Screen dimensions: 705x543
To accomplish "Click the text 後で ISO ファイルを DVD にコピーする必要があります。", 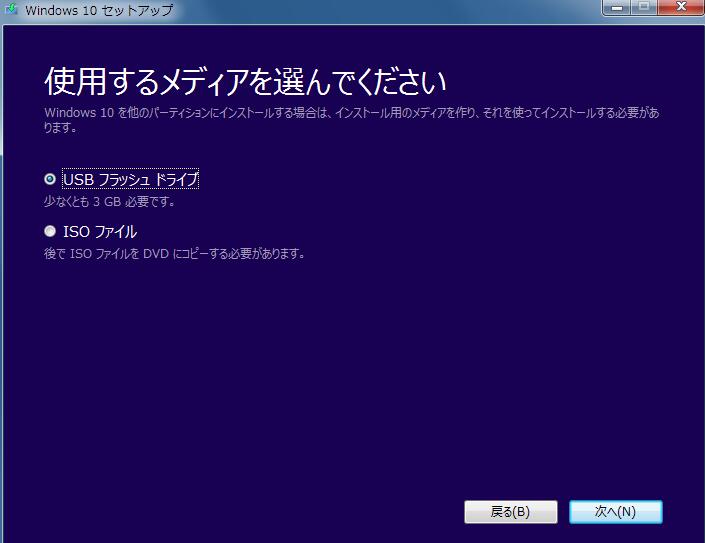I will click(174, 254).
